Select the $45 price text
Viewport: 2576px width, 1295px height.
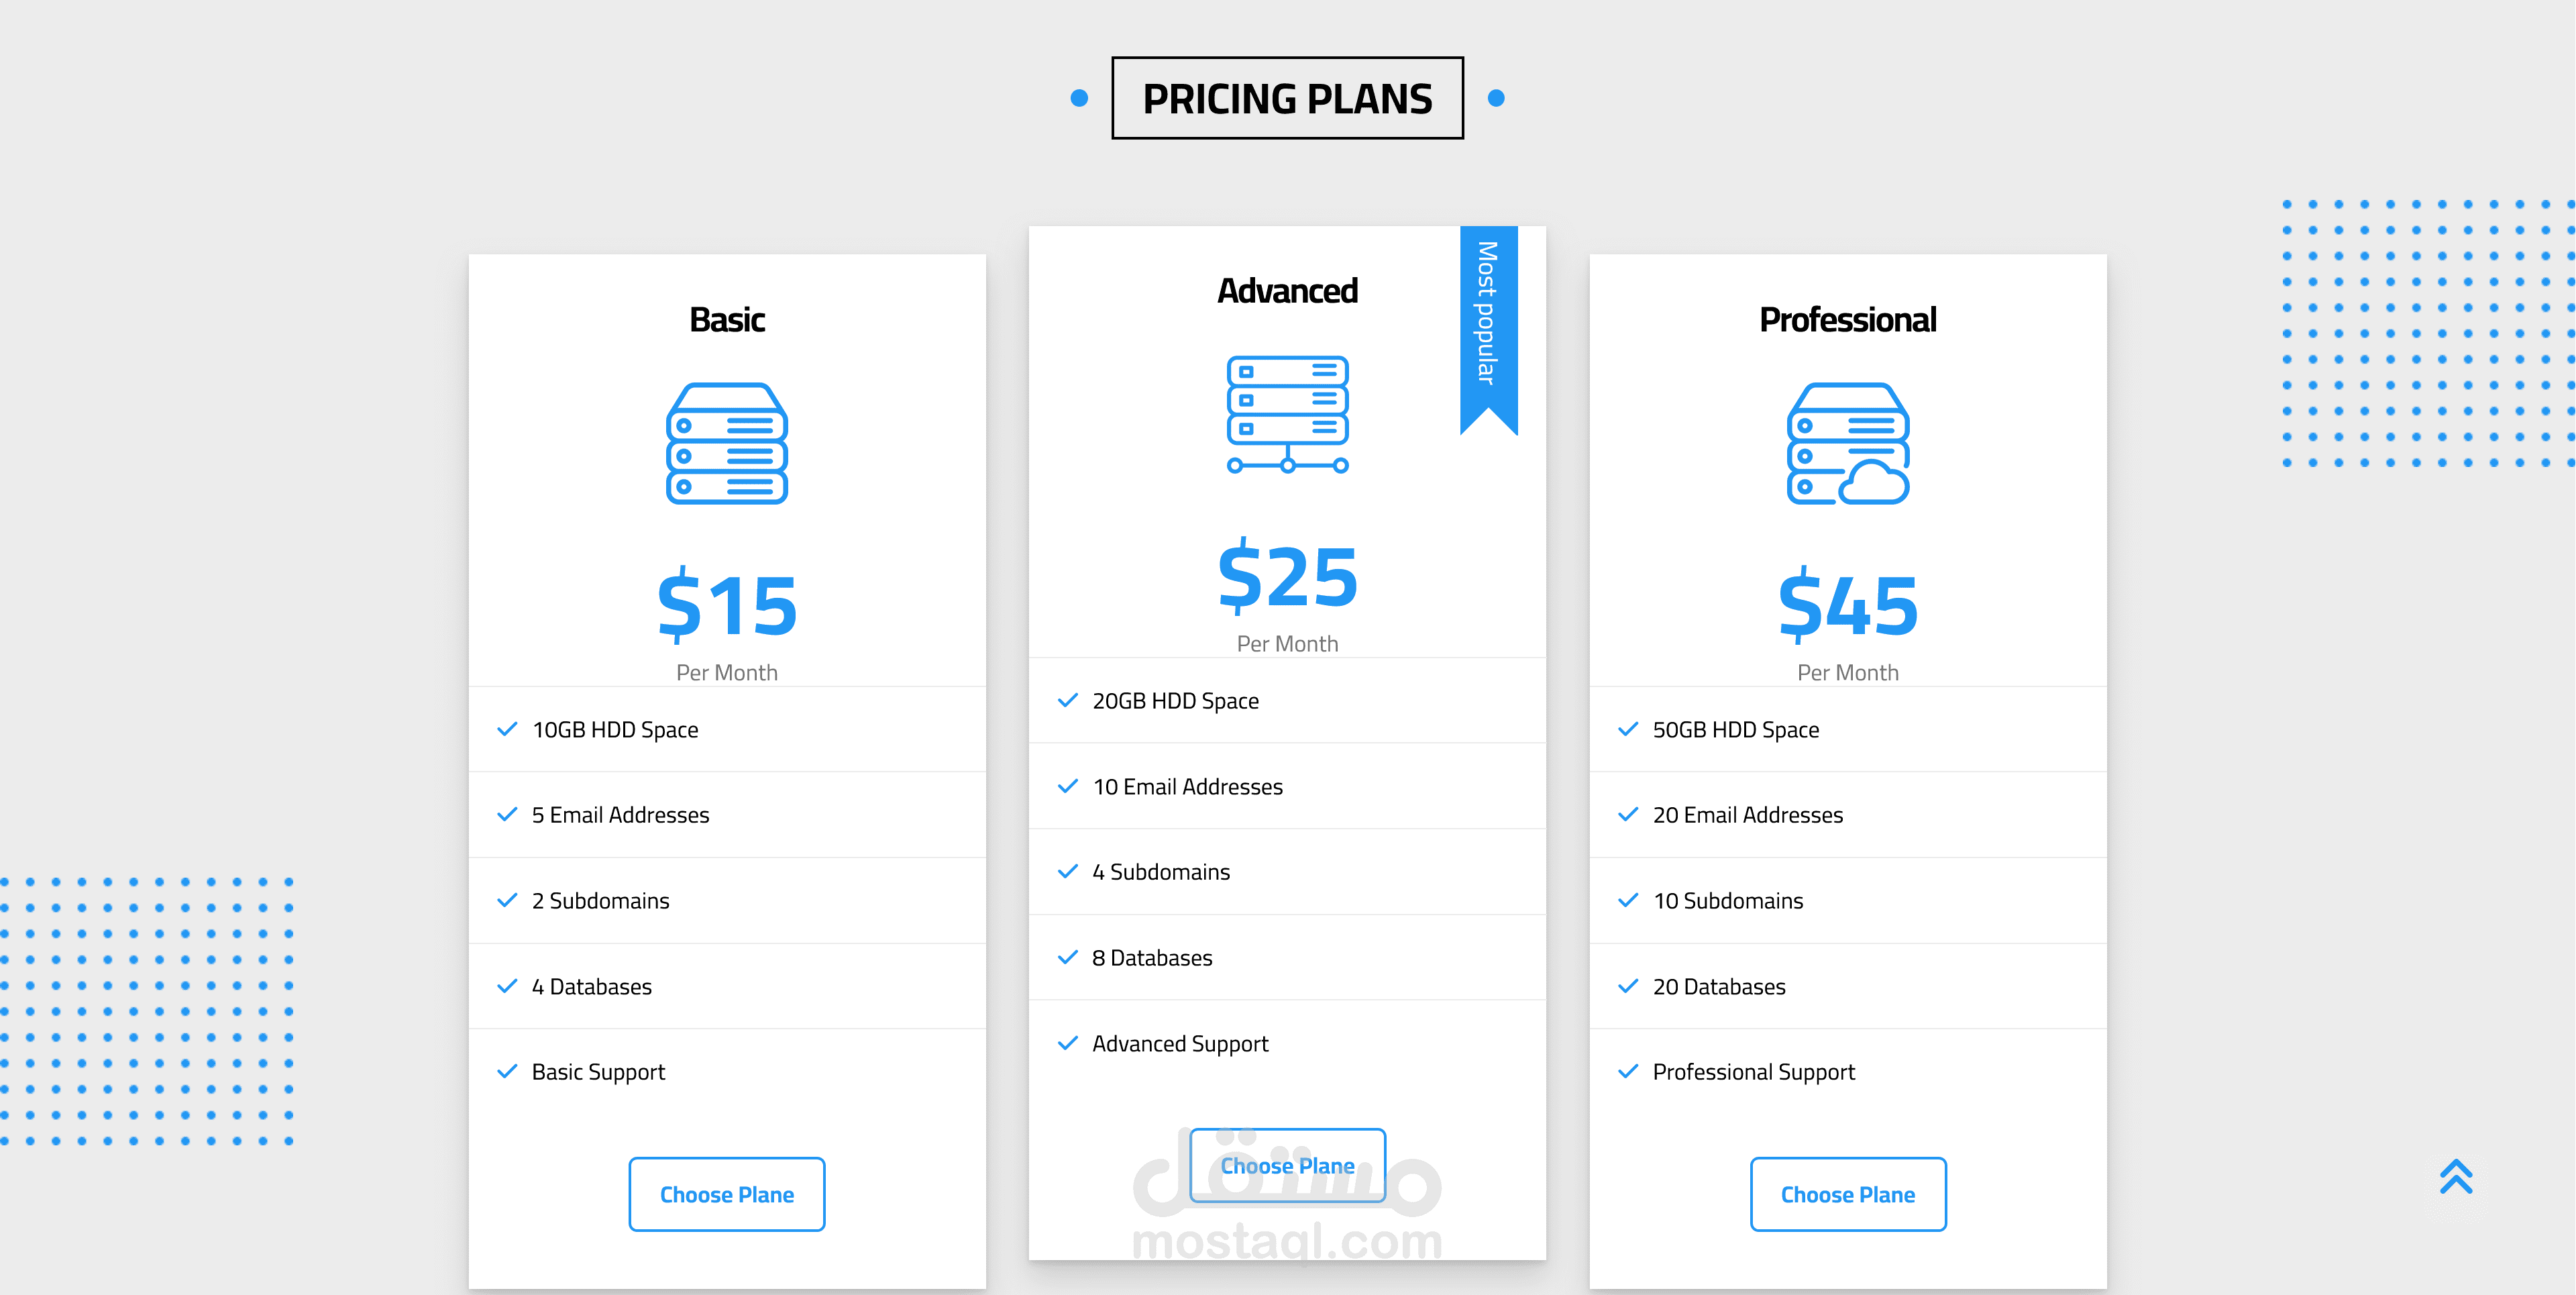click(x=1847, y=605)
